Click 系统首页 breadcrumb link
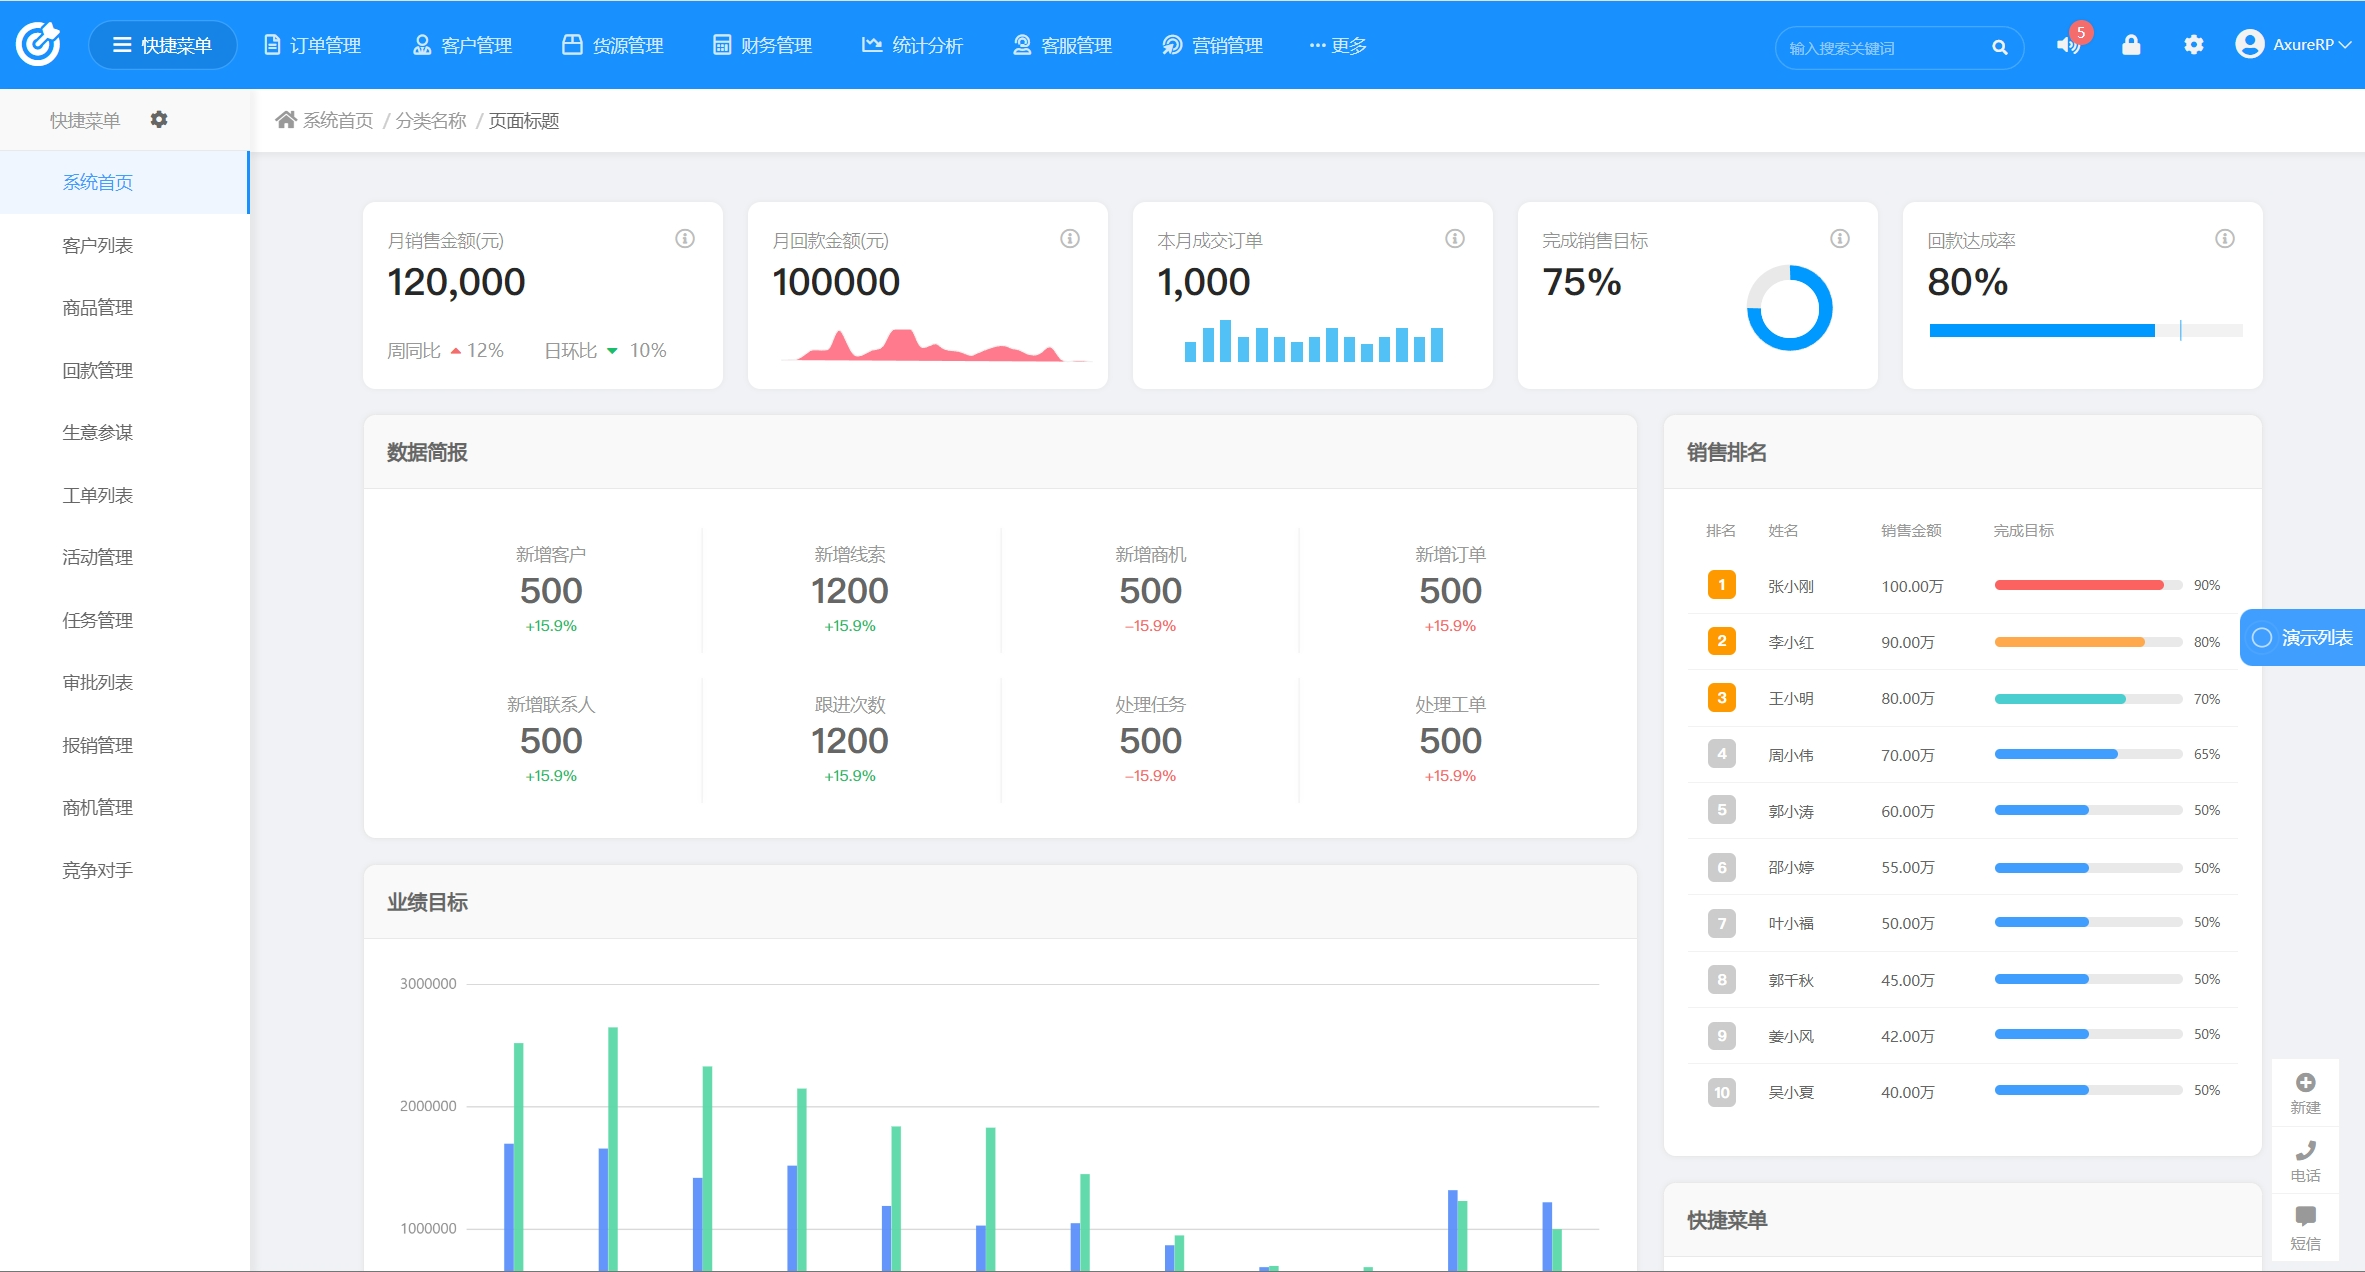The width and height of the screenshot is (2365, 1272). 338,120
